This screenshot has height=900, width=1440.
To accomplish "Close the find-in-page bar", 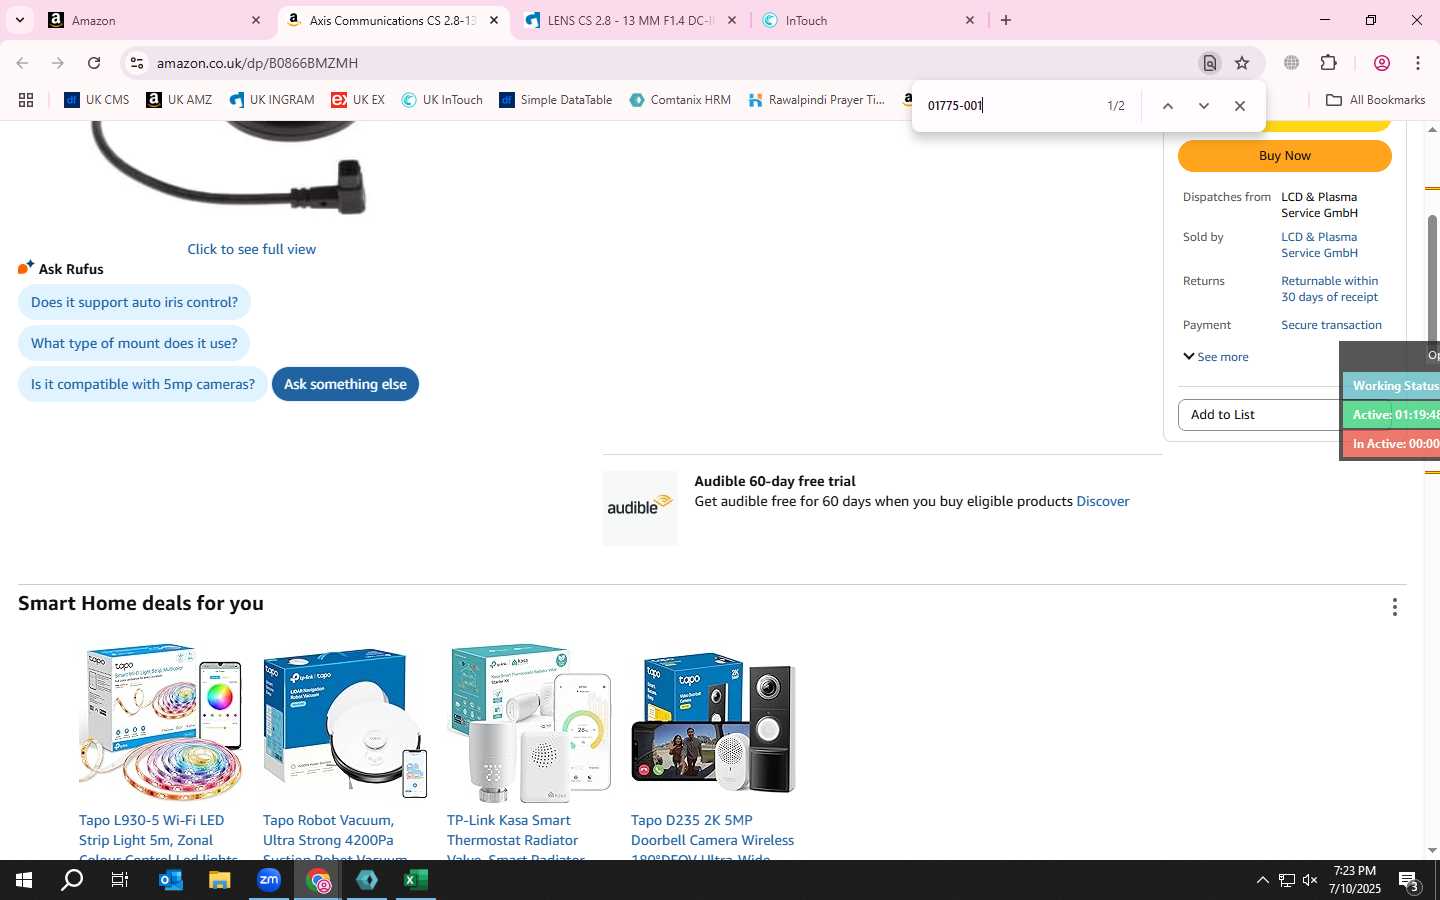I will point(1240,106).
